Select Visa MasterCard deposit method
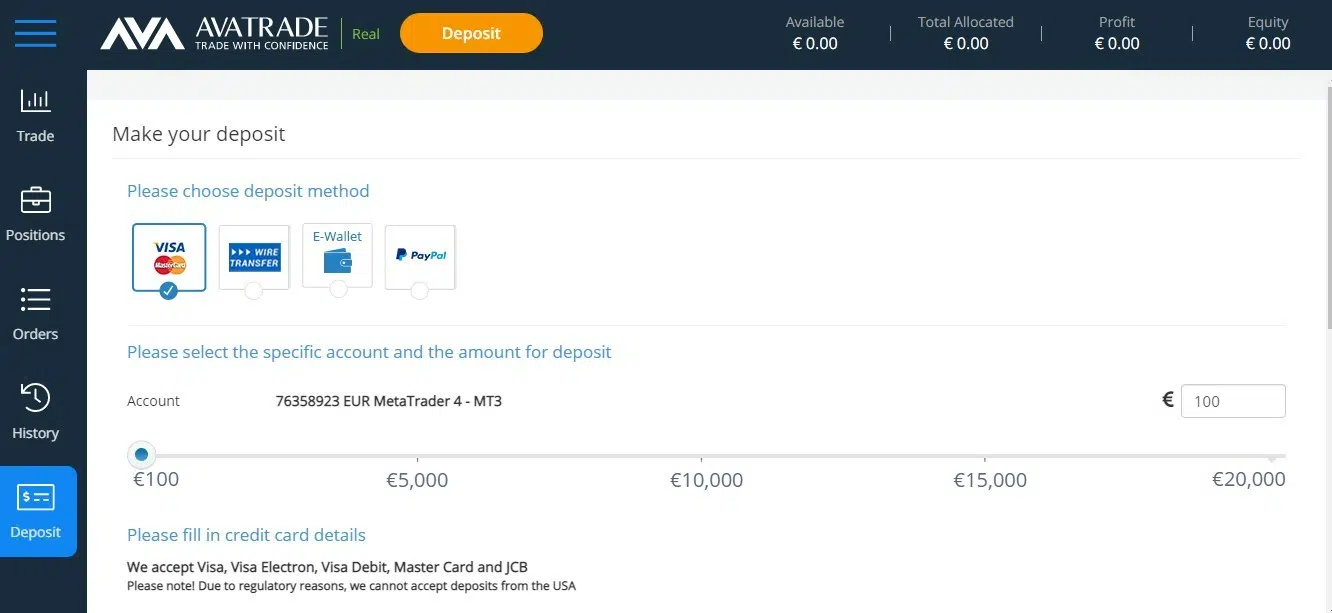Screen dimensions: 1332x613 pos(169,257)
